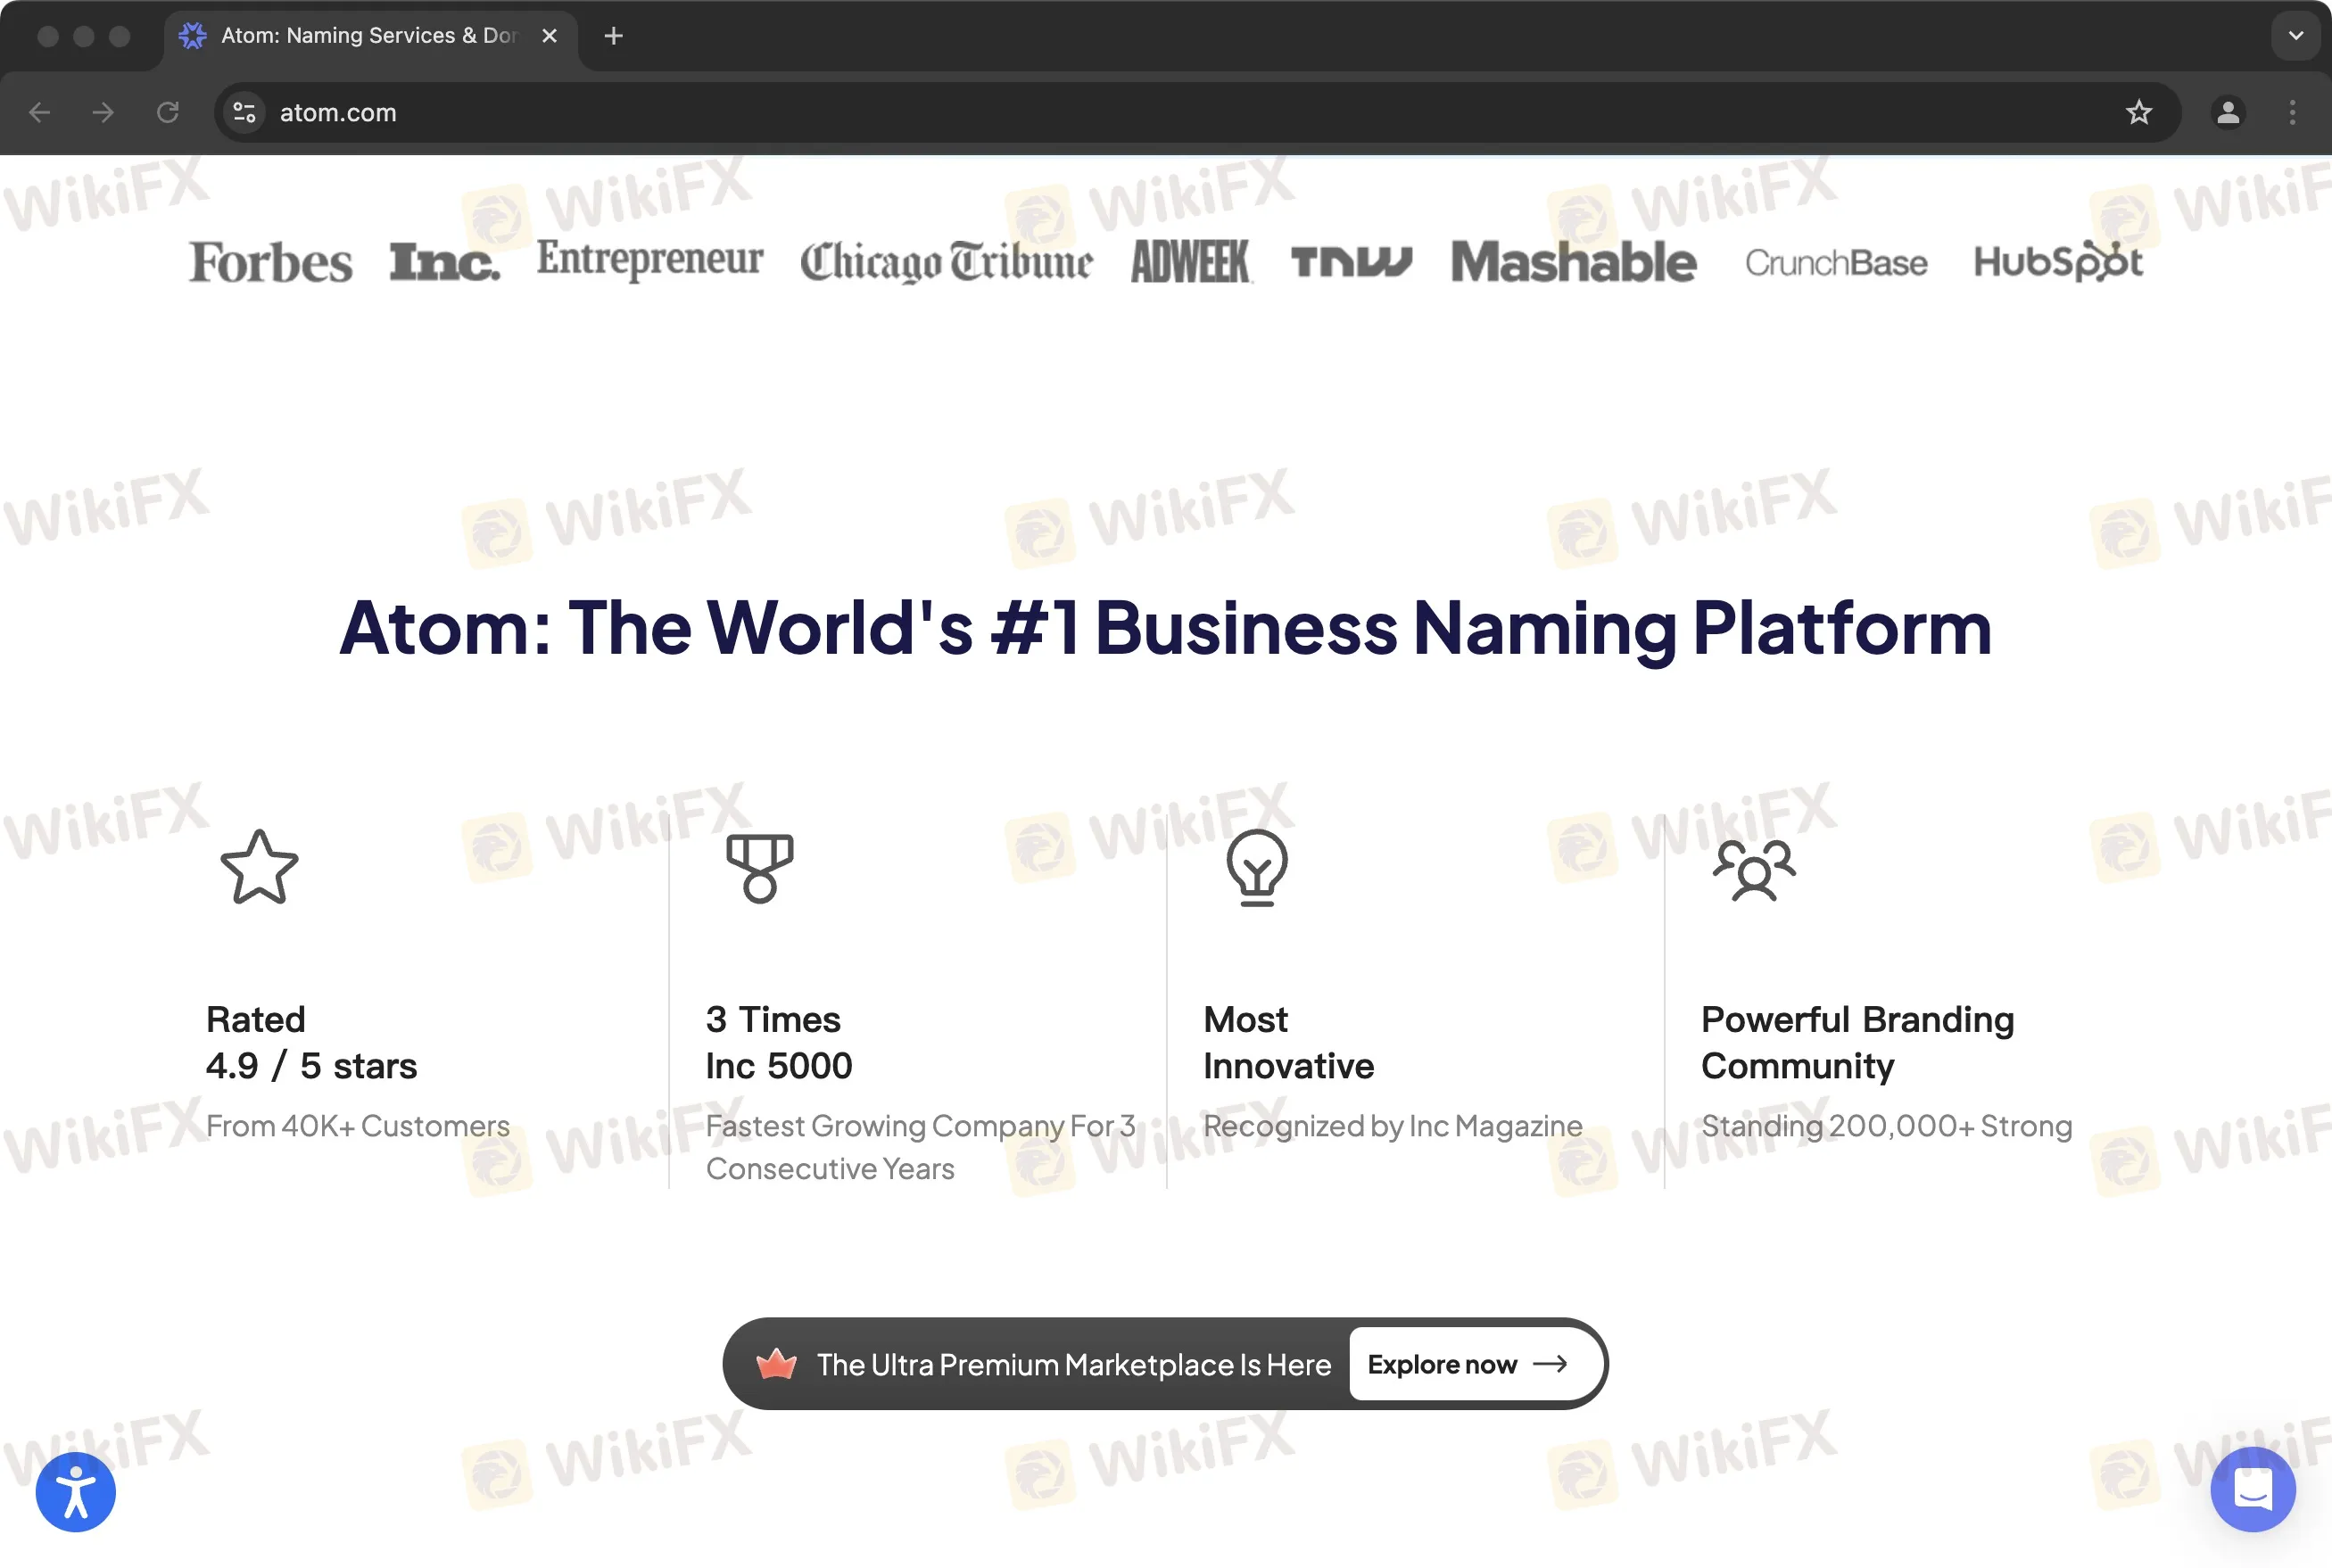
Task: Click the lightbulb Most Innovative icon
Action: 1256,867
